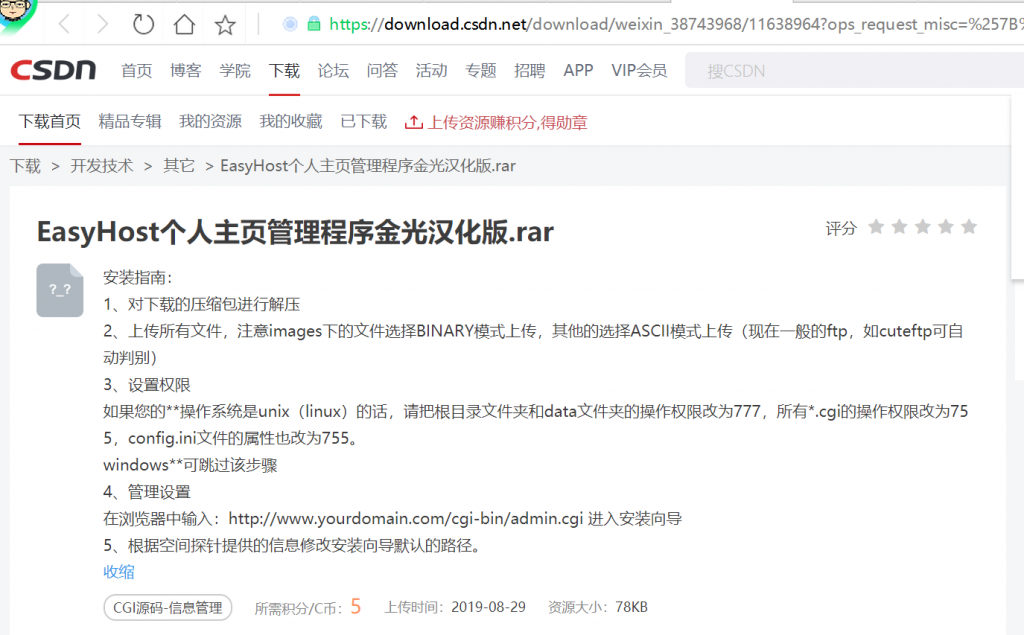Viewport: 1024px width, 635px height.
Task: Collapse description via 收缩 link
Action: (x=119, y=572)
